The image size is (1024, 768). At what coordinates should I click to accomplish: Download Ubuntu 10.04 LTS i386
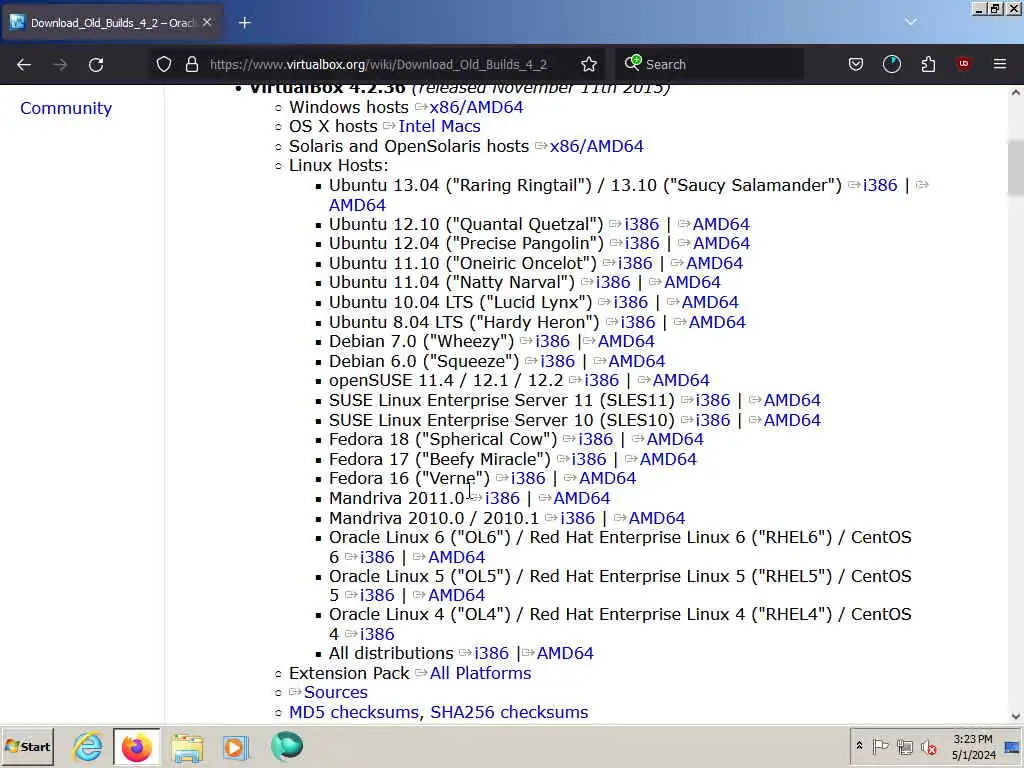pos(631,302)
